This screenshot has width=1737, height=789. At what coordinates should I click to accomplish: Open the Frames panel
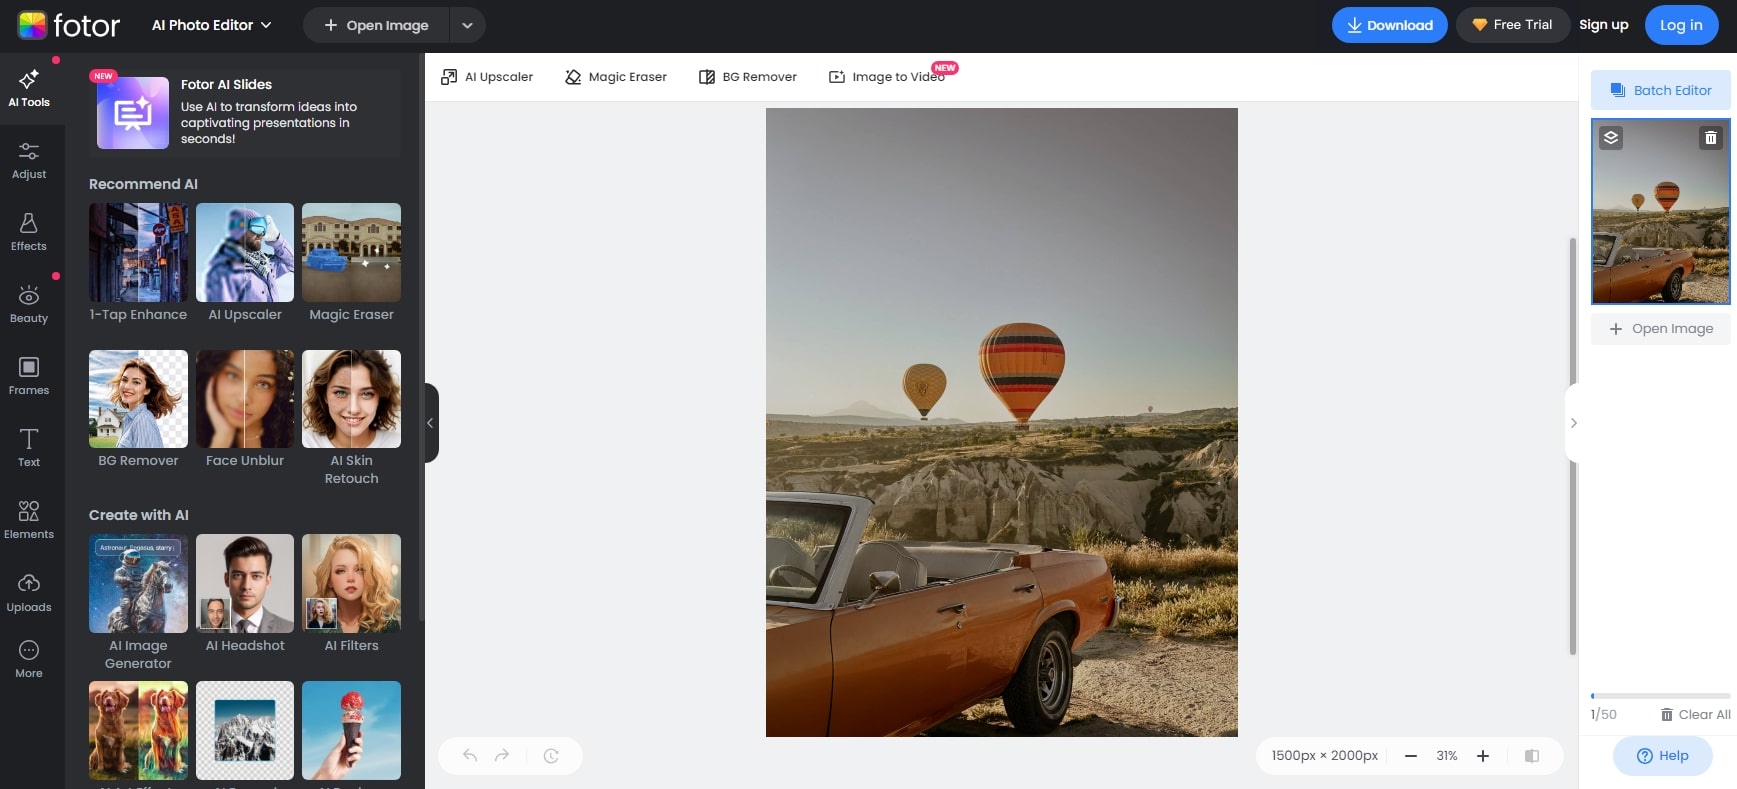pos(29,376)
